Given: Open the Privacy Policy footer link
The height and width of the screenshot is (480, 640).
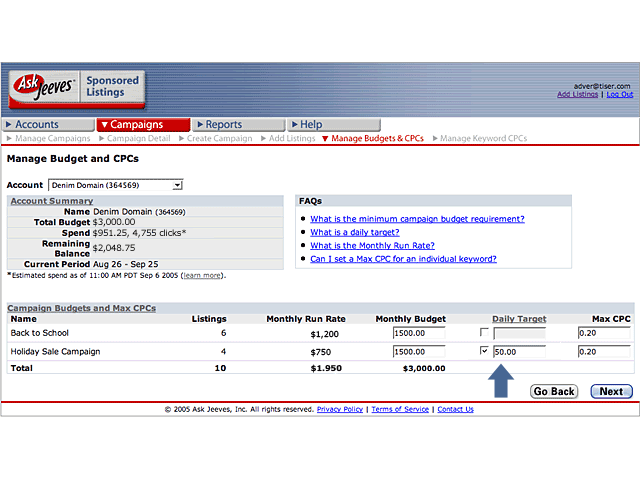Looking at the screenshot, I should coord(340,409).
